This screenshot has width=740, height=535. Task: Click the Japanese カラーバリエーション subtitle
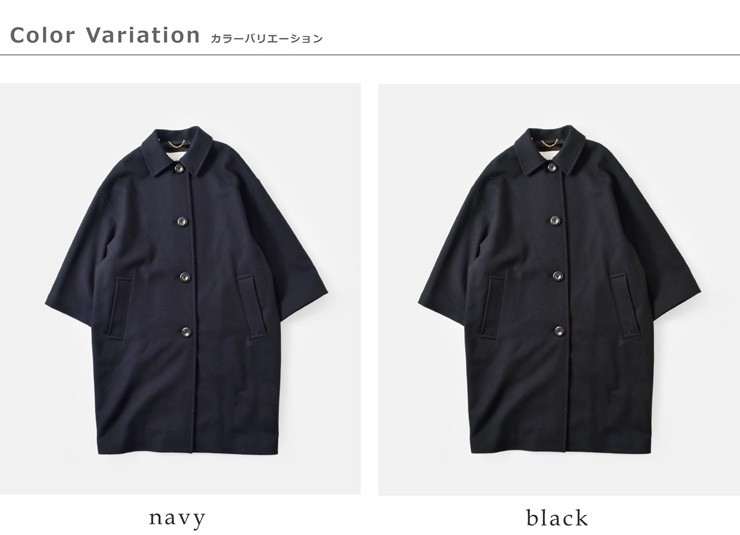pos(267,39)
